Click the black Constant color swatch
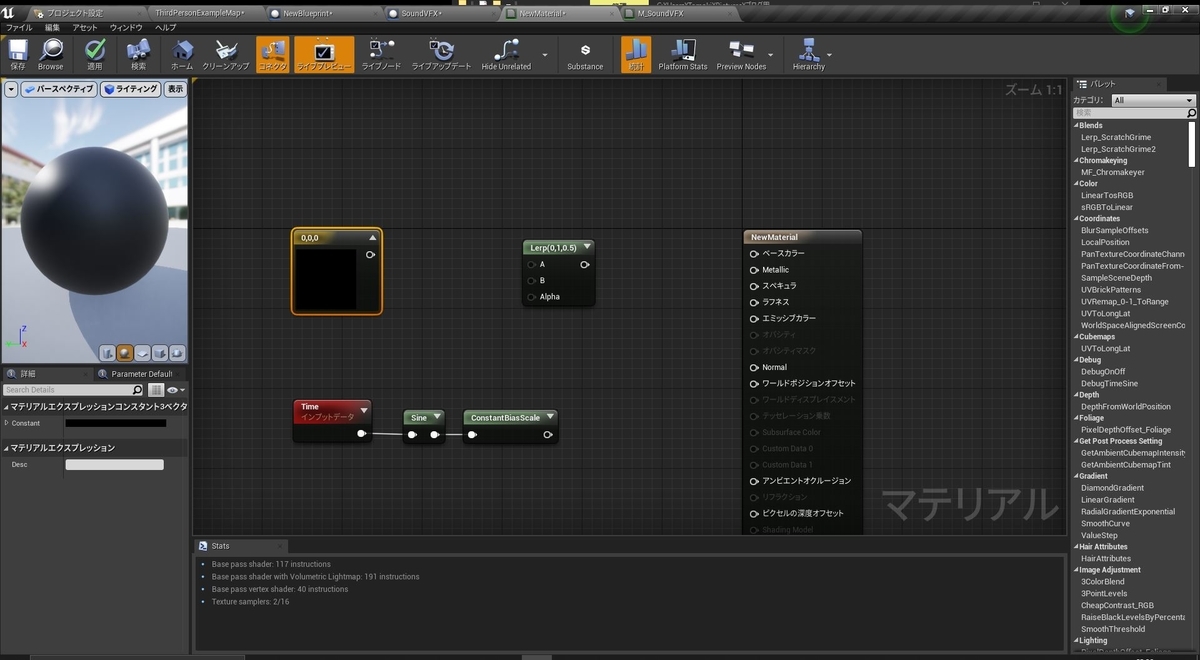 (114, 423)
